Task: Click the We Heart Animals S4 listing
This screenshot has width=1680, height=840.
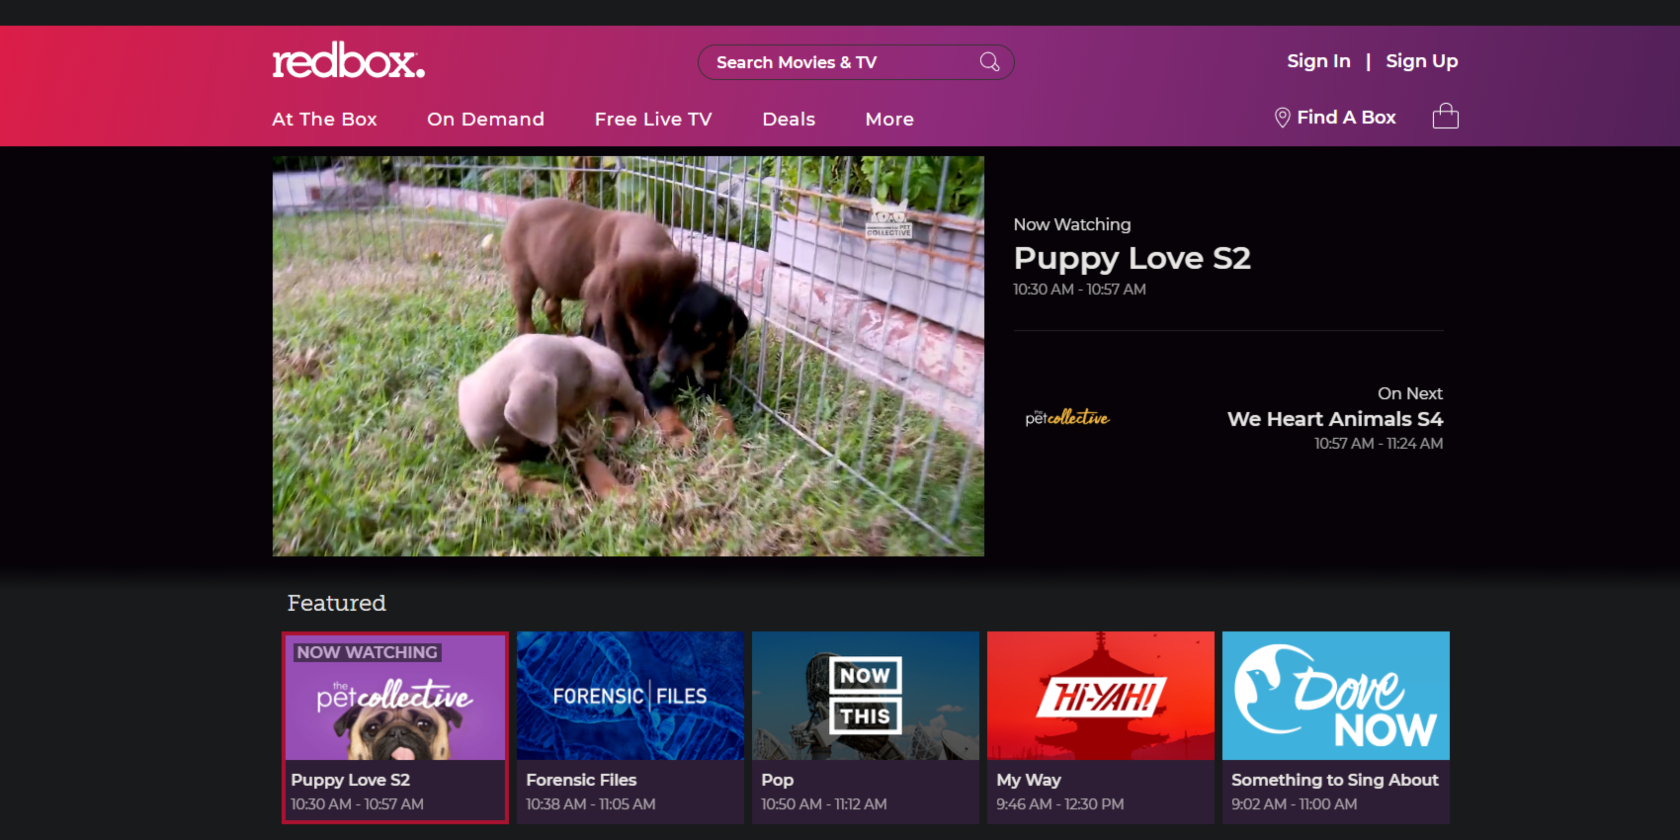Action: (x=1334, y=419)
